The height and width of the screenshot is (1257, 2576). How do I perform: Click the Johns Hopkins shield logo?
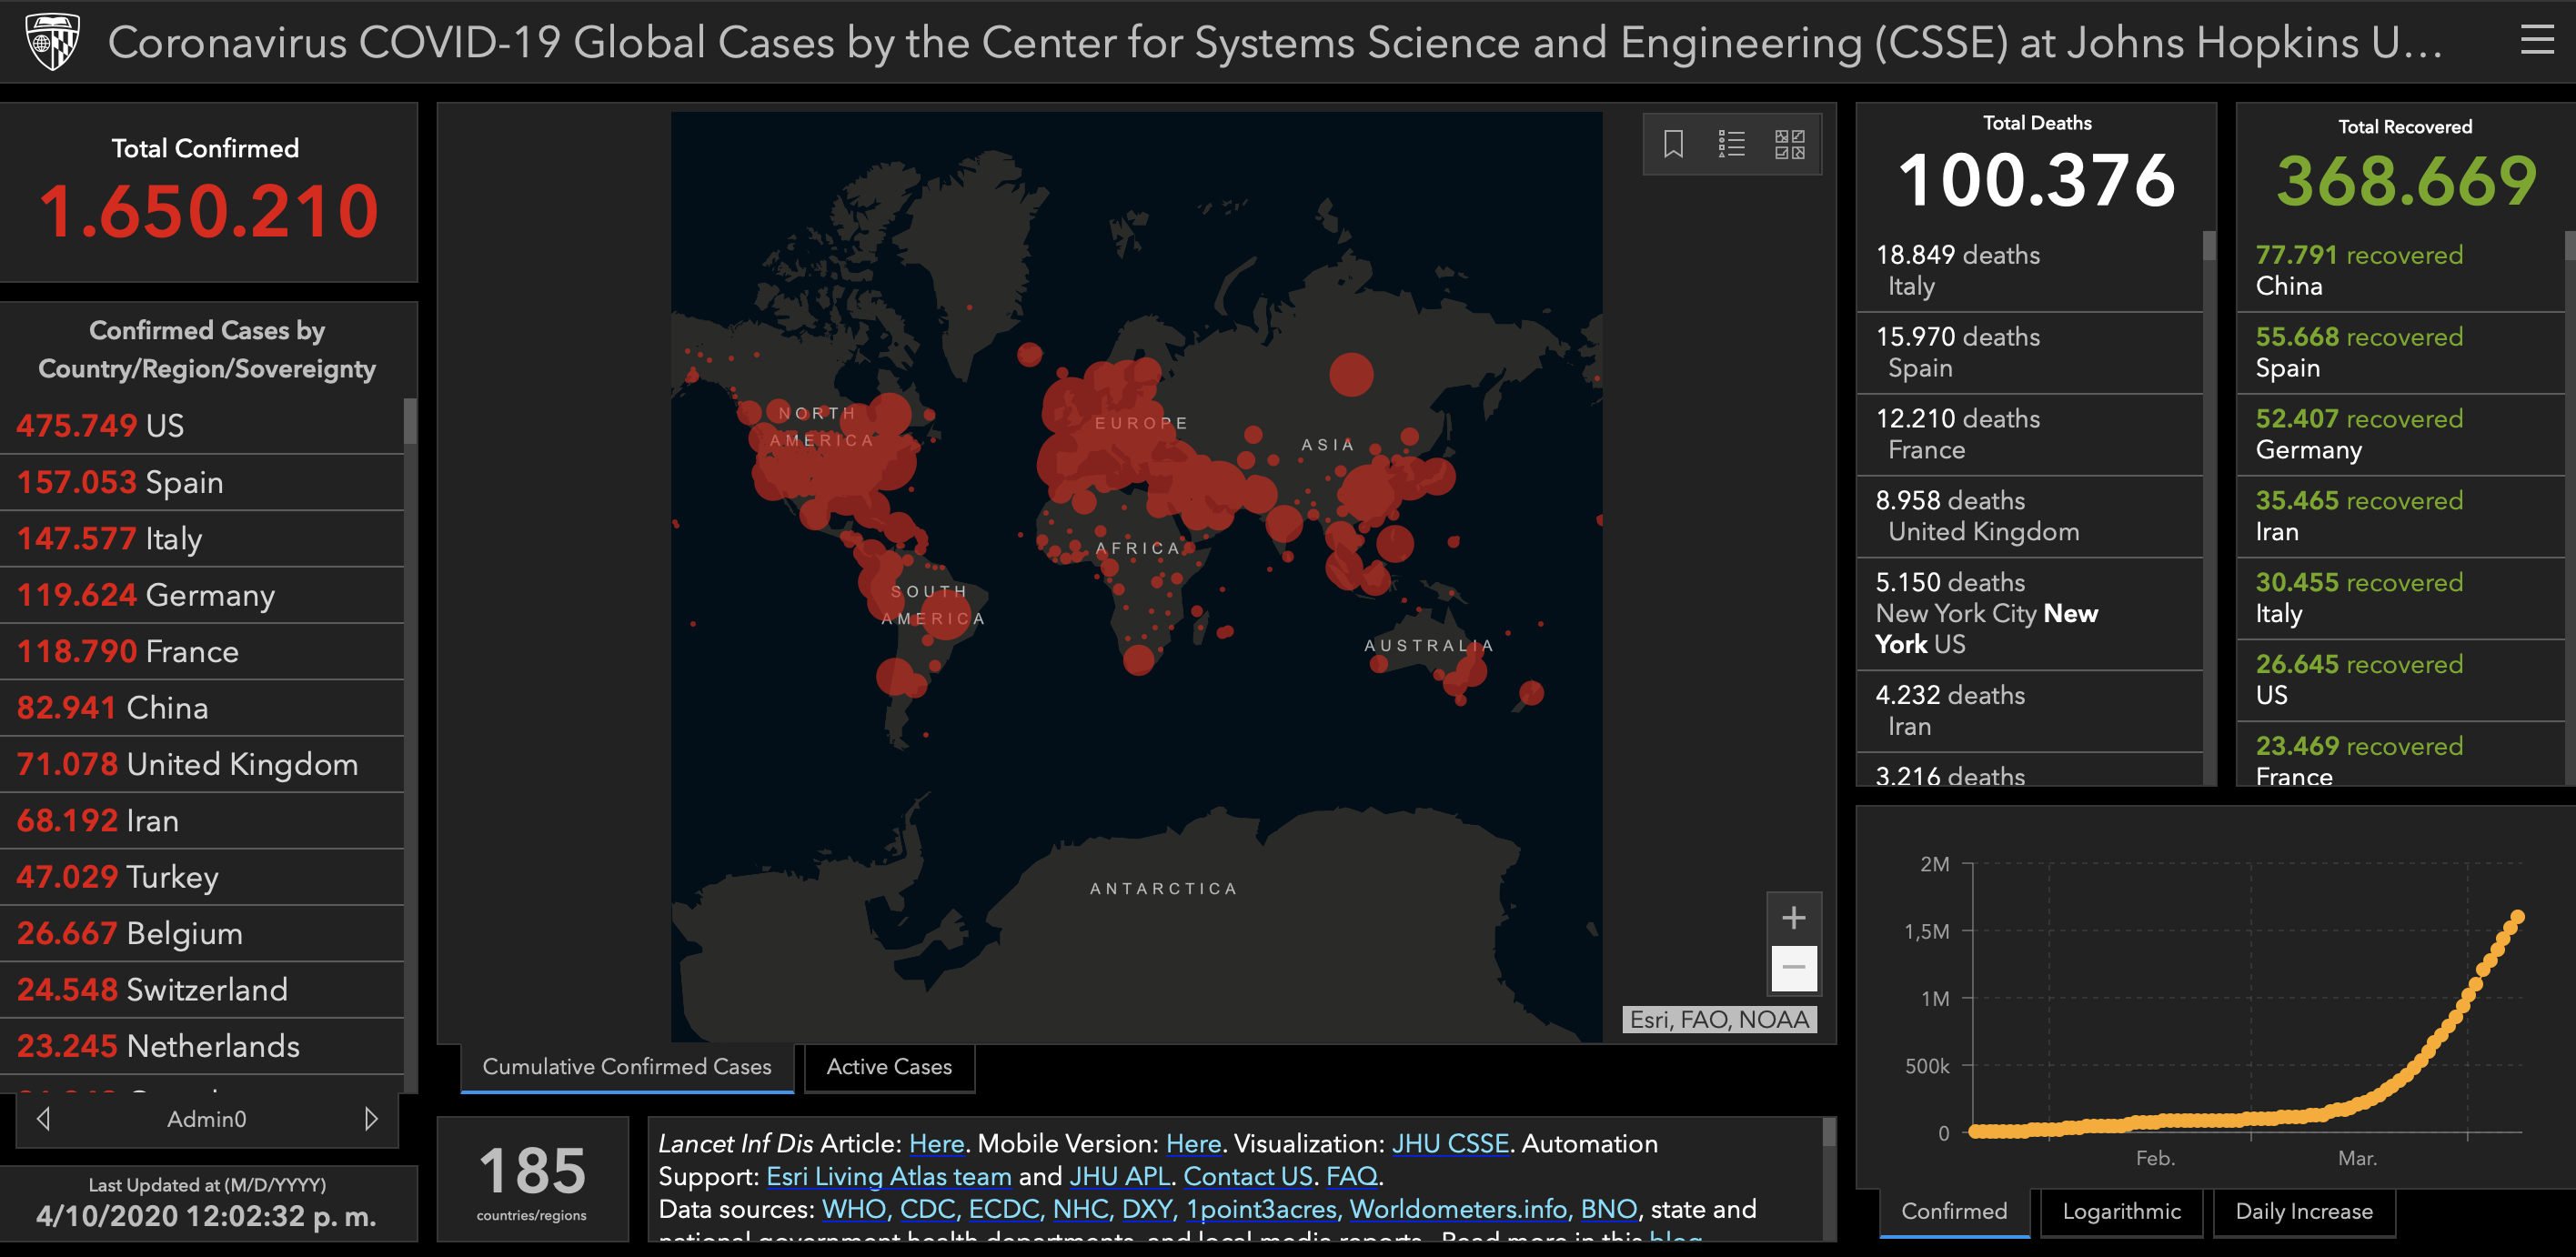pyautogui.click(x=51, y=41)
